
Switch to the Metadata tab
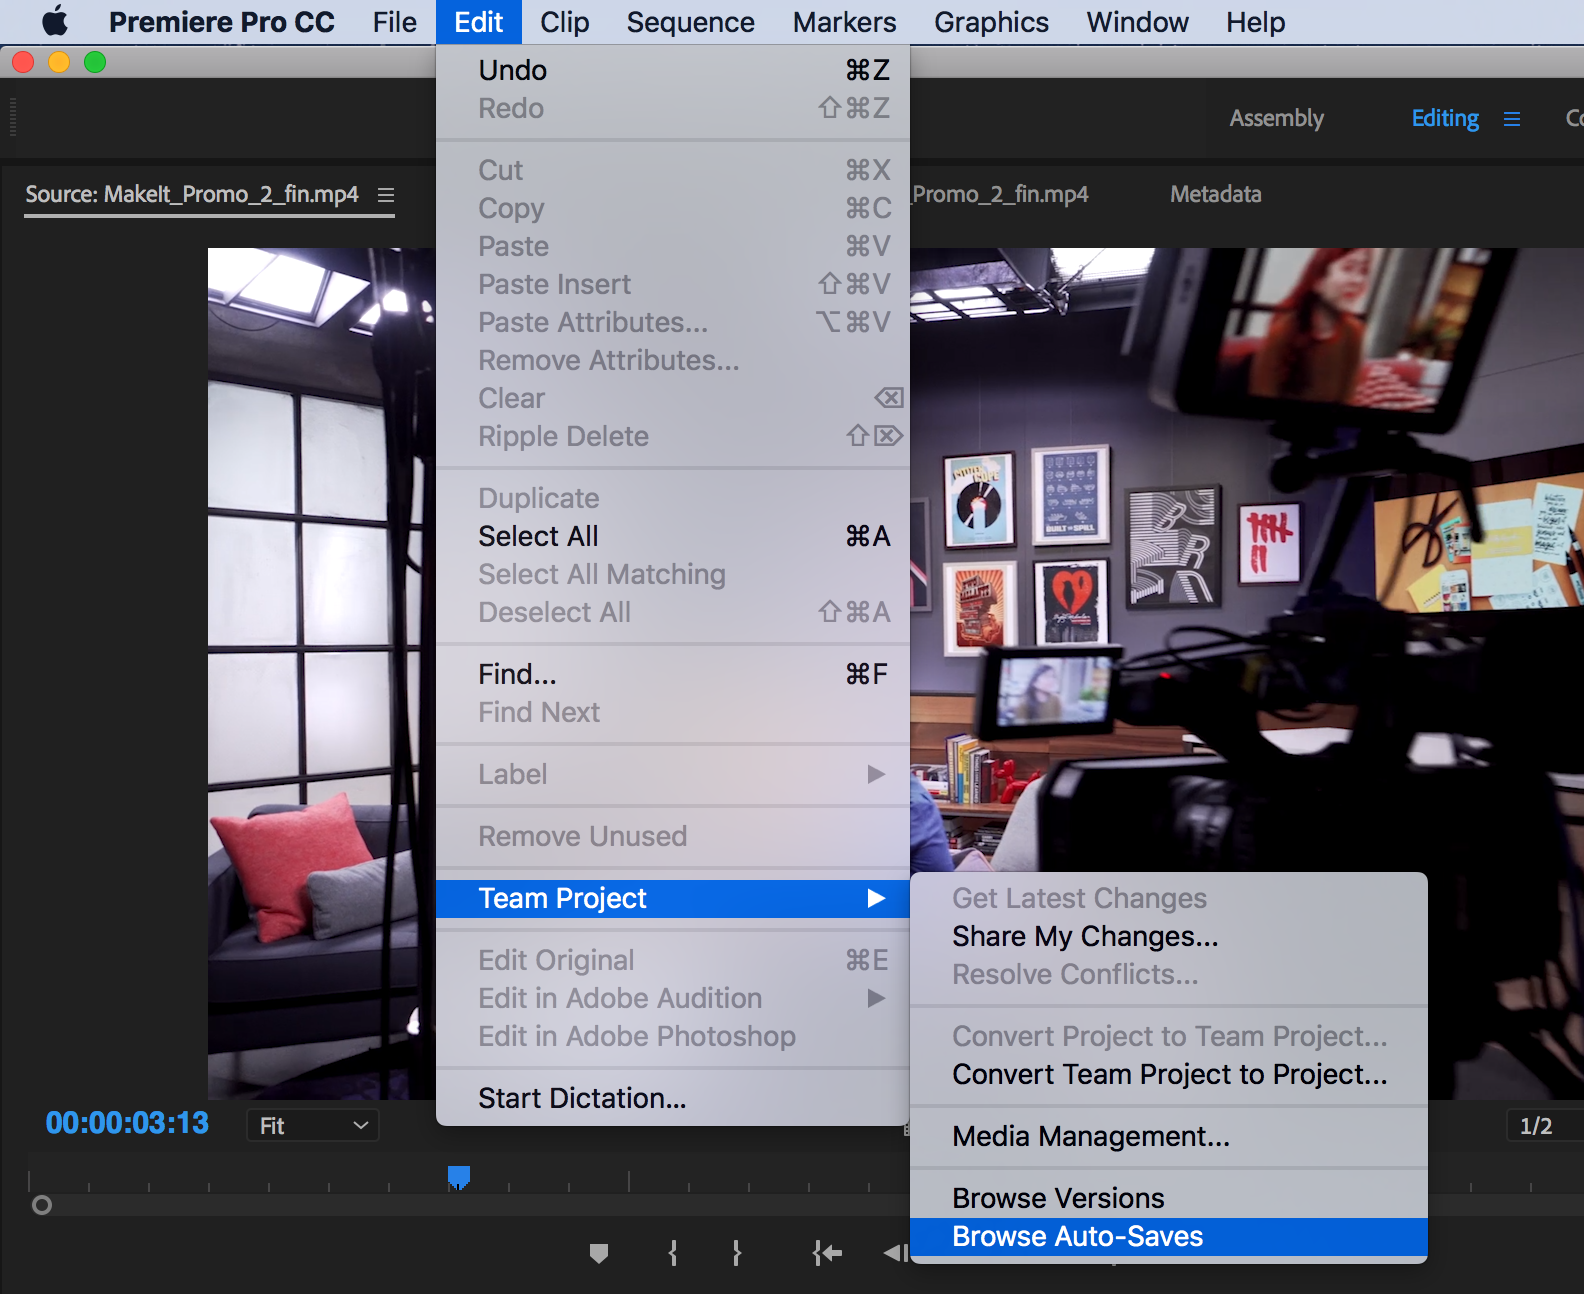pyautogui.click(x=1216, y=194)
